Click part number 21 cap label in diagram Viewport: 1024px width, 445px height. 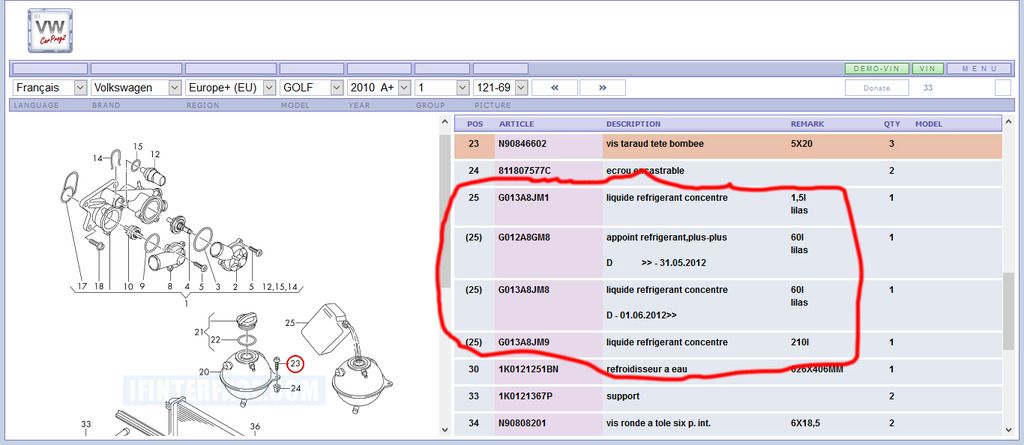click(x=200, y=332)
